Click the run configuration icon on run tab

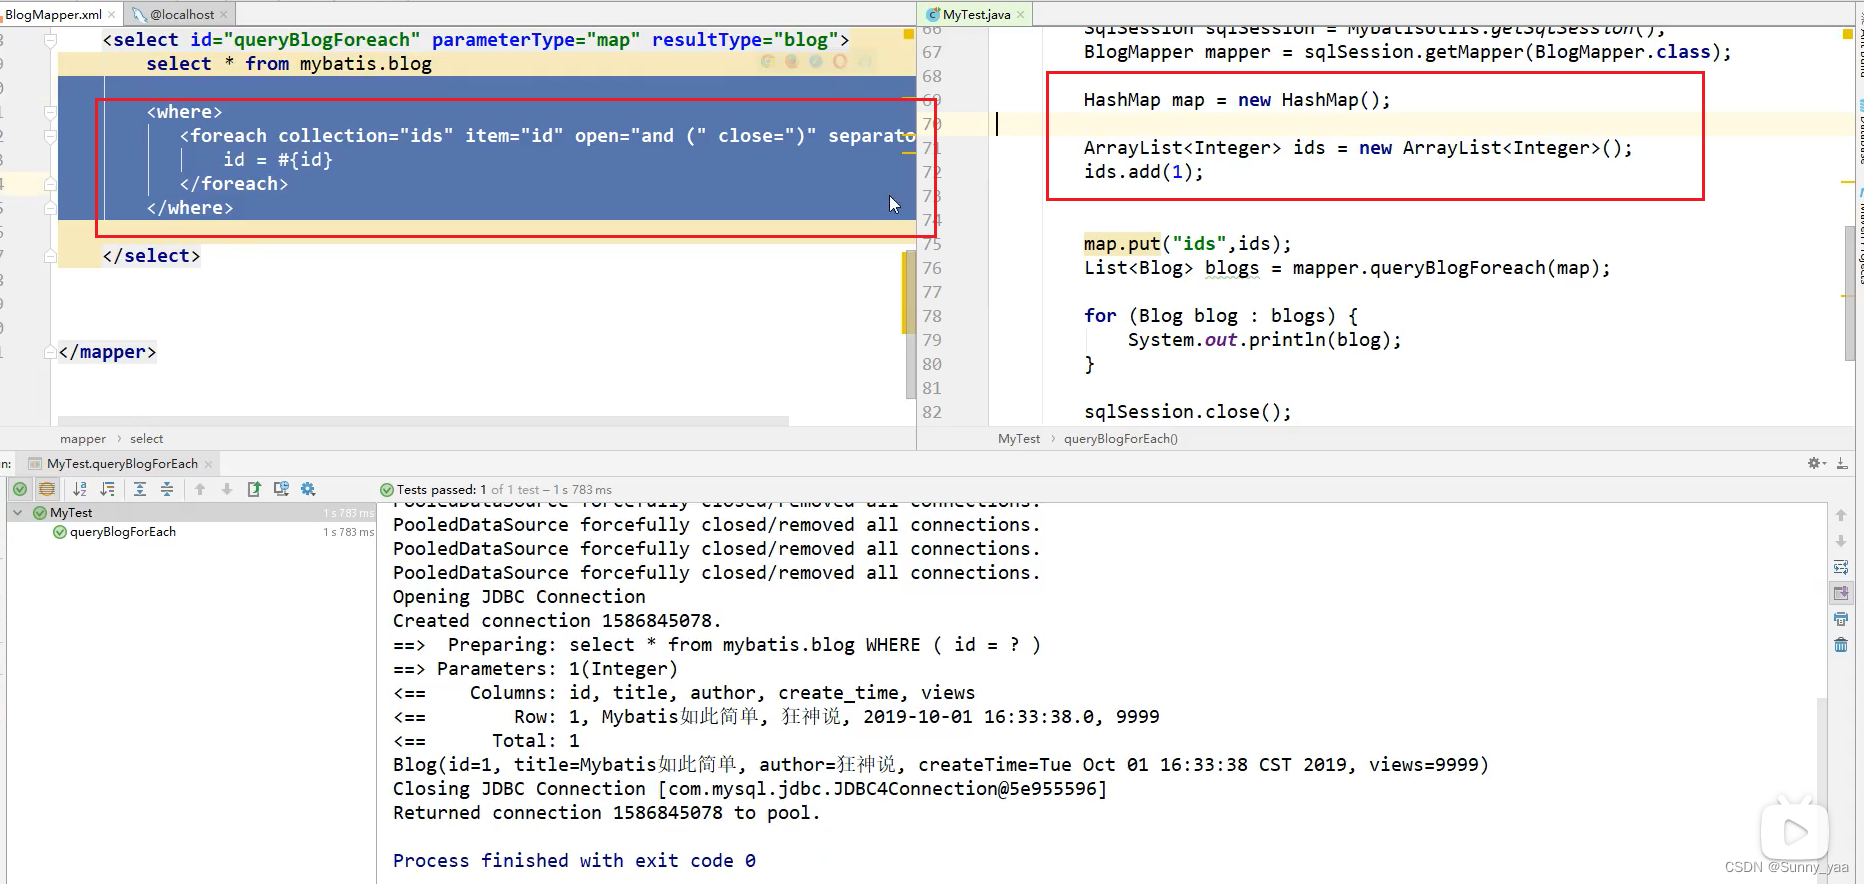35,464
